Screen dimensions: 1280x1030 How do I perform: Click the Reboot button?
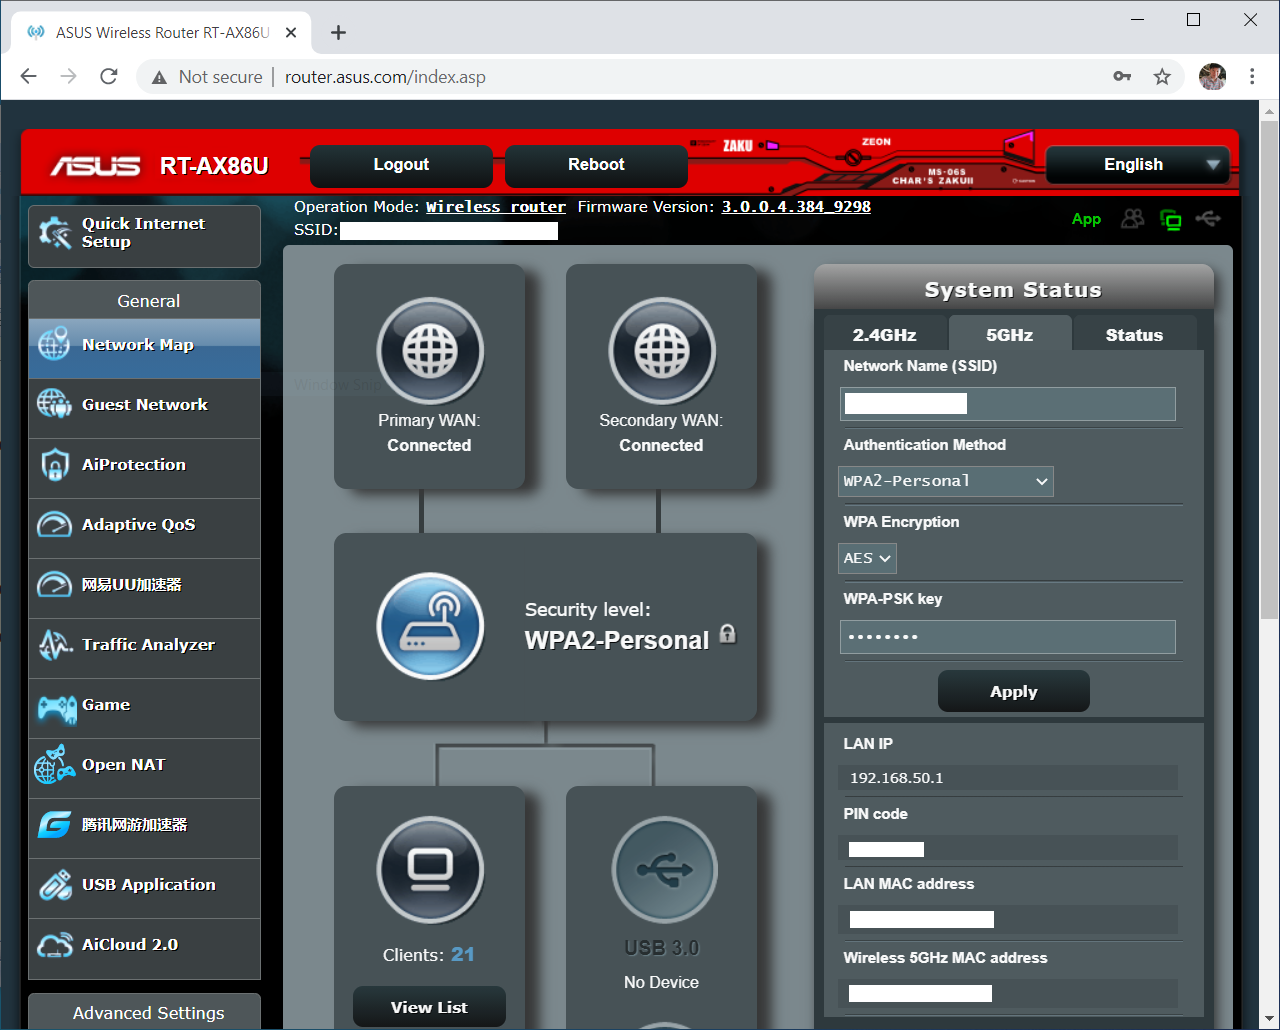[x=596, y=166]
